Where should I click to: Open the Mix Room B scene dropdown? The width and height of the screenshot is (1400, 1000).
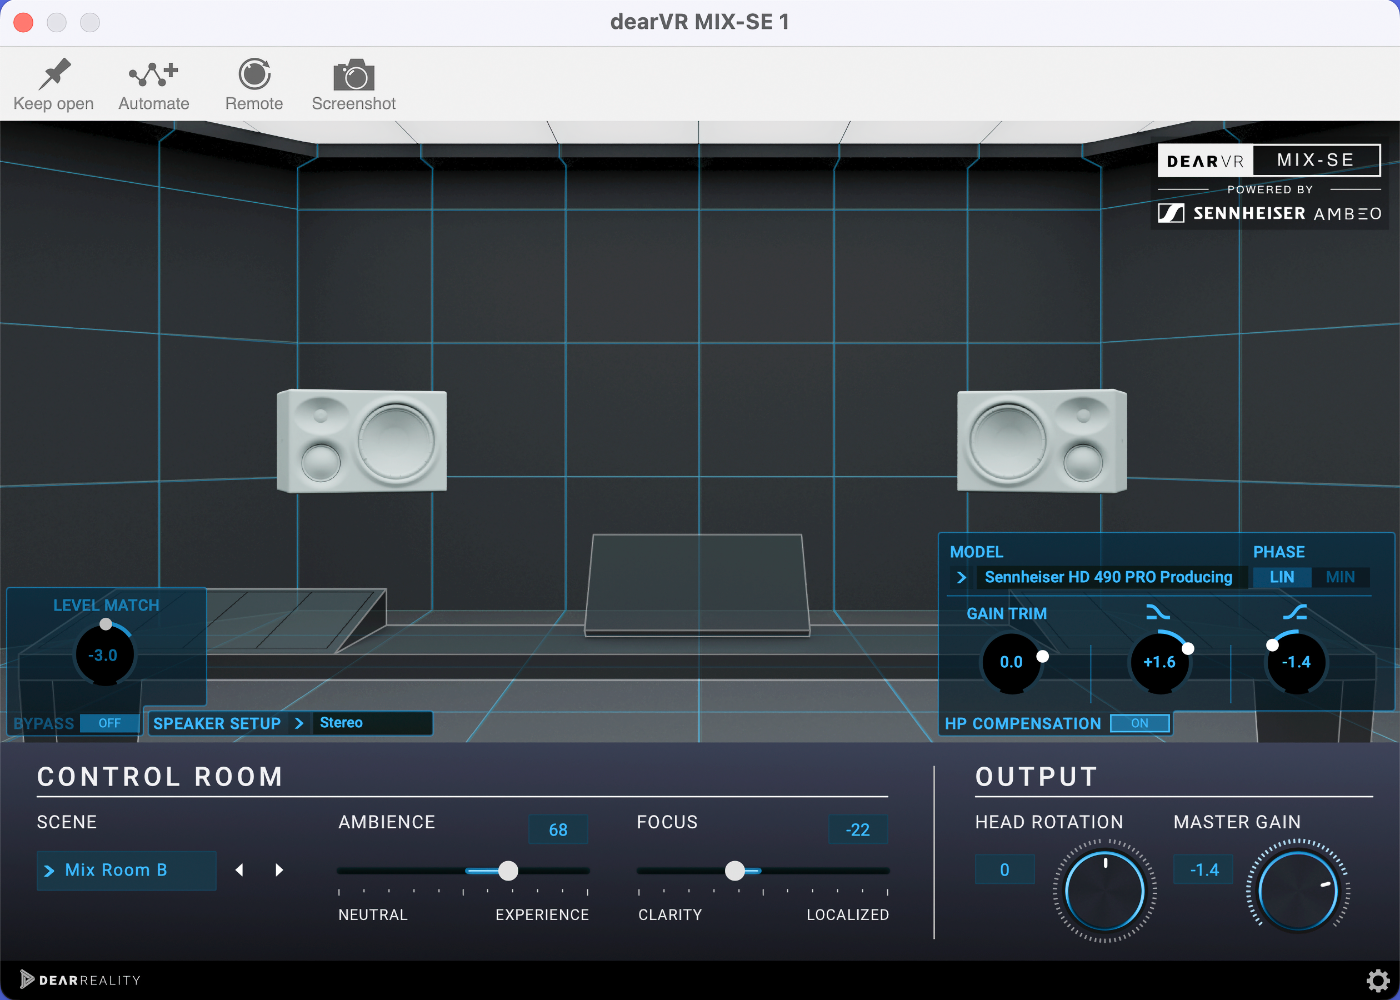(x=127, y=870)
